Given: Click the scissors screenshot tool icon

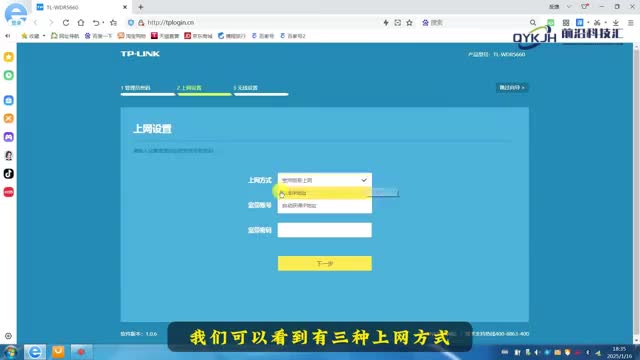Looking at the screenshot, I should pos(597,23).
